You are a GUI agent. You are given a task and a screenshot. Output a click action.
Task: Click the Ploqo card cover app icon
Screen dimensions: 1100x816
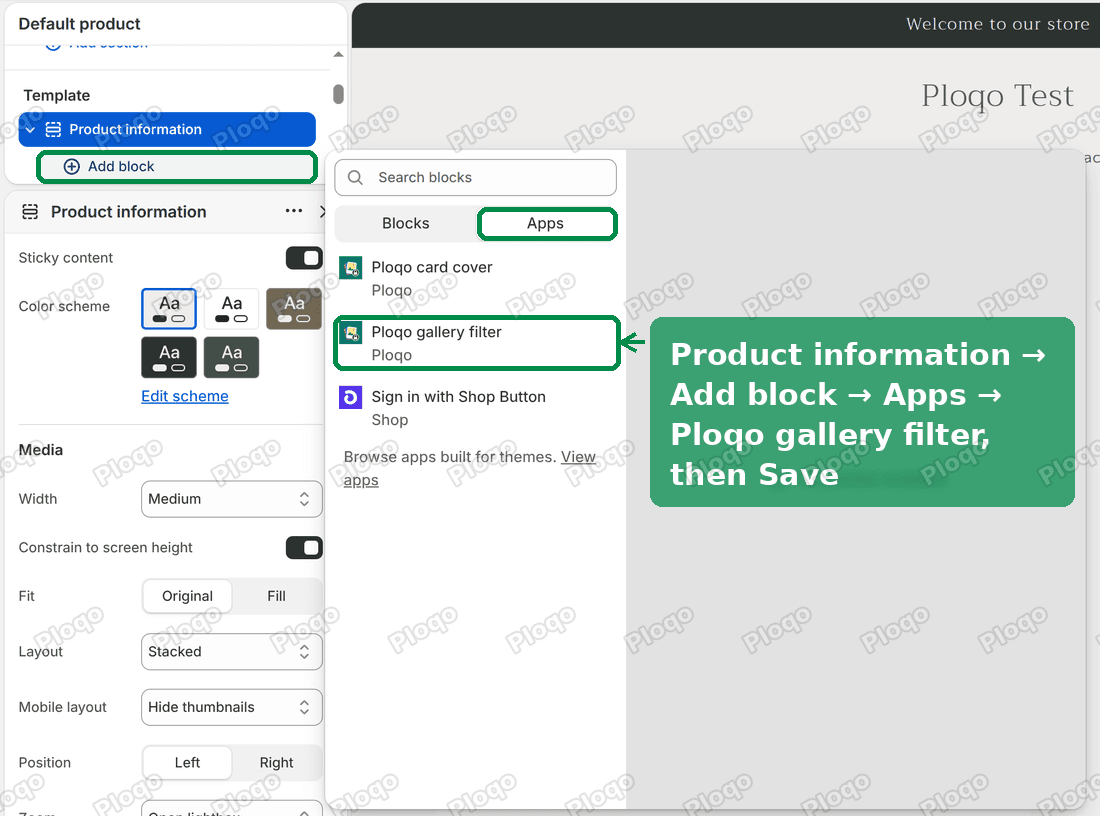pyautogui.click(x=351, y=267)
